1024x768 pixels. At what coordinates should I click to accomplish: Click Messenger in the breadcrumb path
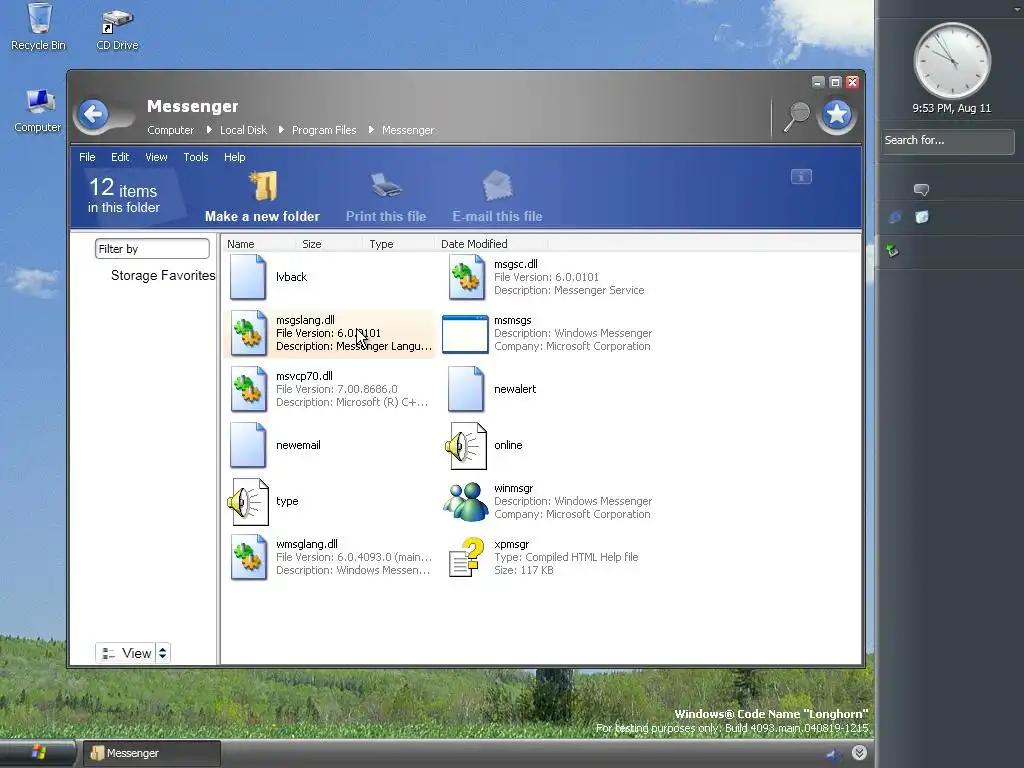click(x=408, y=130)
